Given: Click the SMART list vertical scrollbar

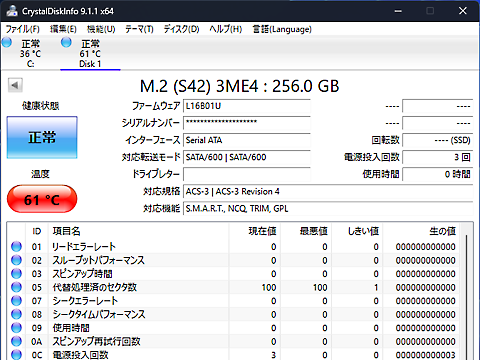Looking at the screenshot, I should [467, 292].
